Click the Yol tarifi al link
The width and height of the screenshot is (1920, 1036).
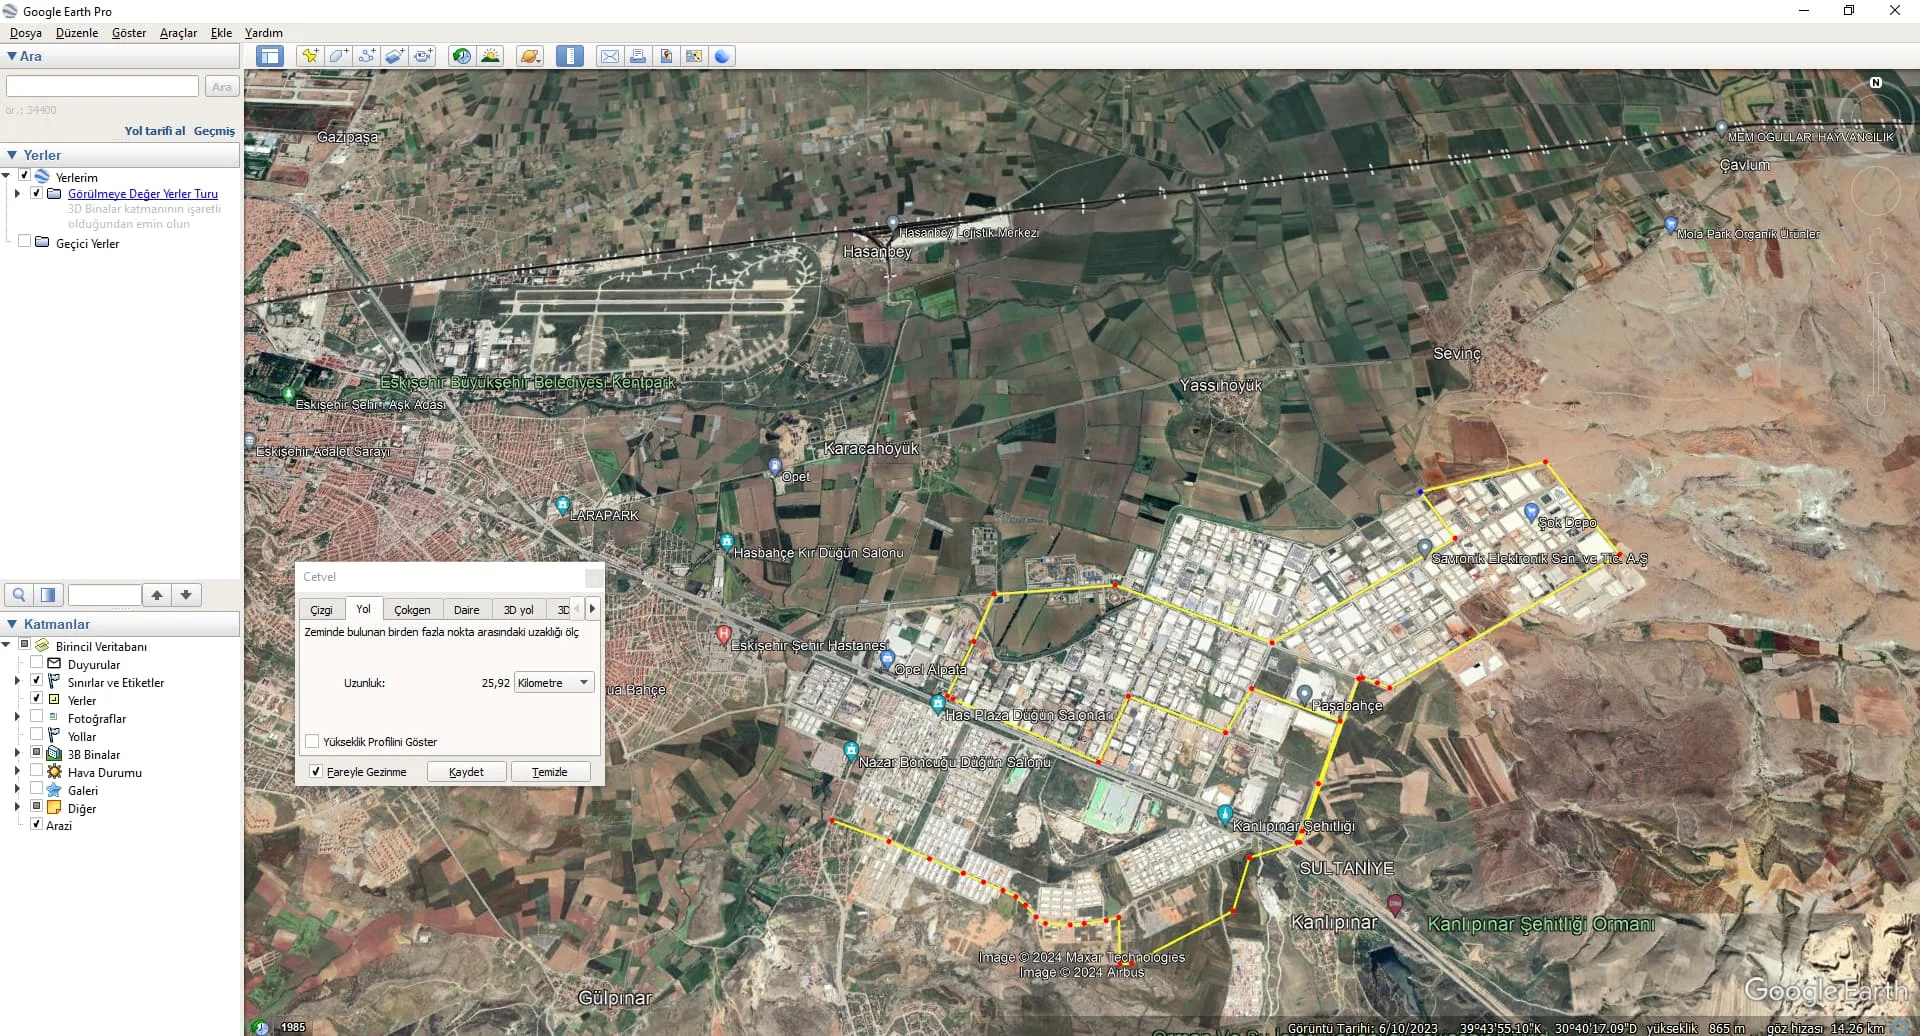[x=154, y=131]
